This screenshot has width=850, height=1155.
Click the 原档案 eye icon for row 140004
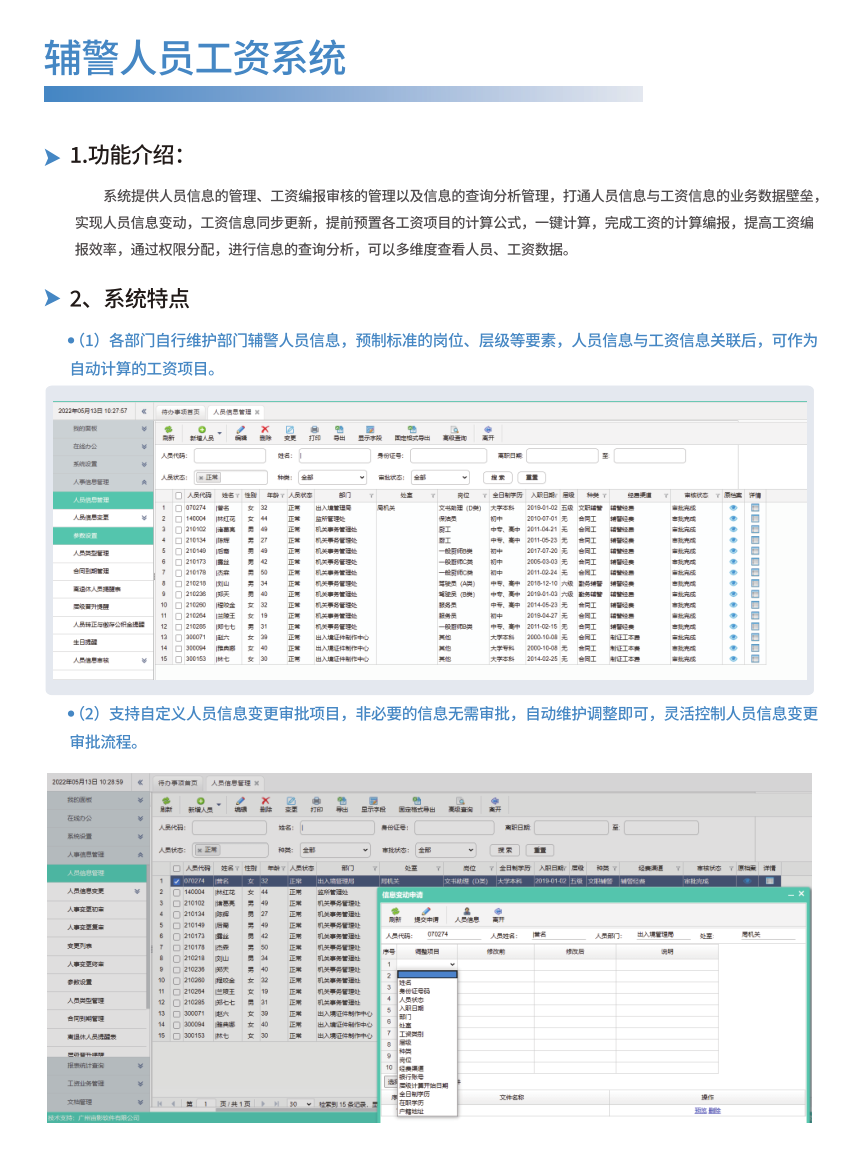click(x=732, y=519)
